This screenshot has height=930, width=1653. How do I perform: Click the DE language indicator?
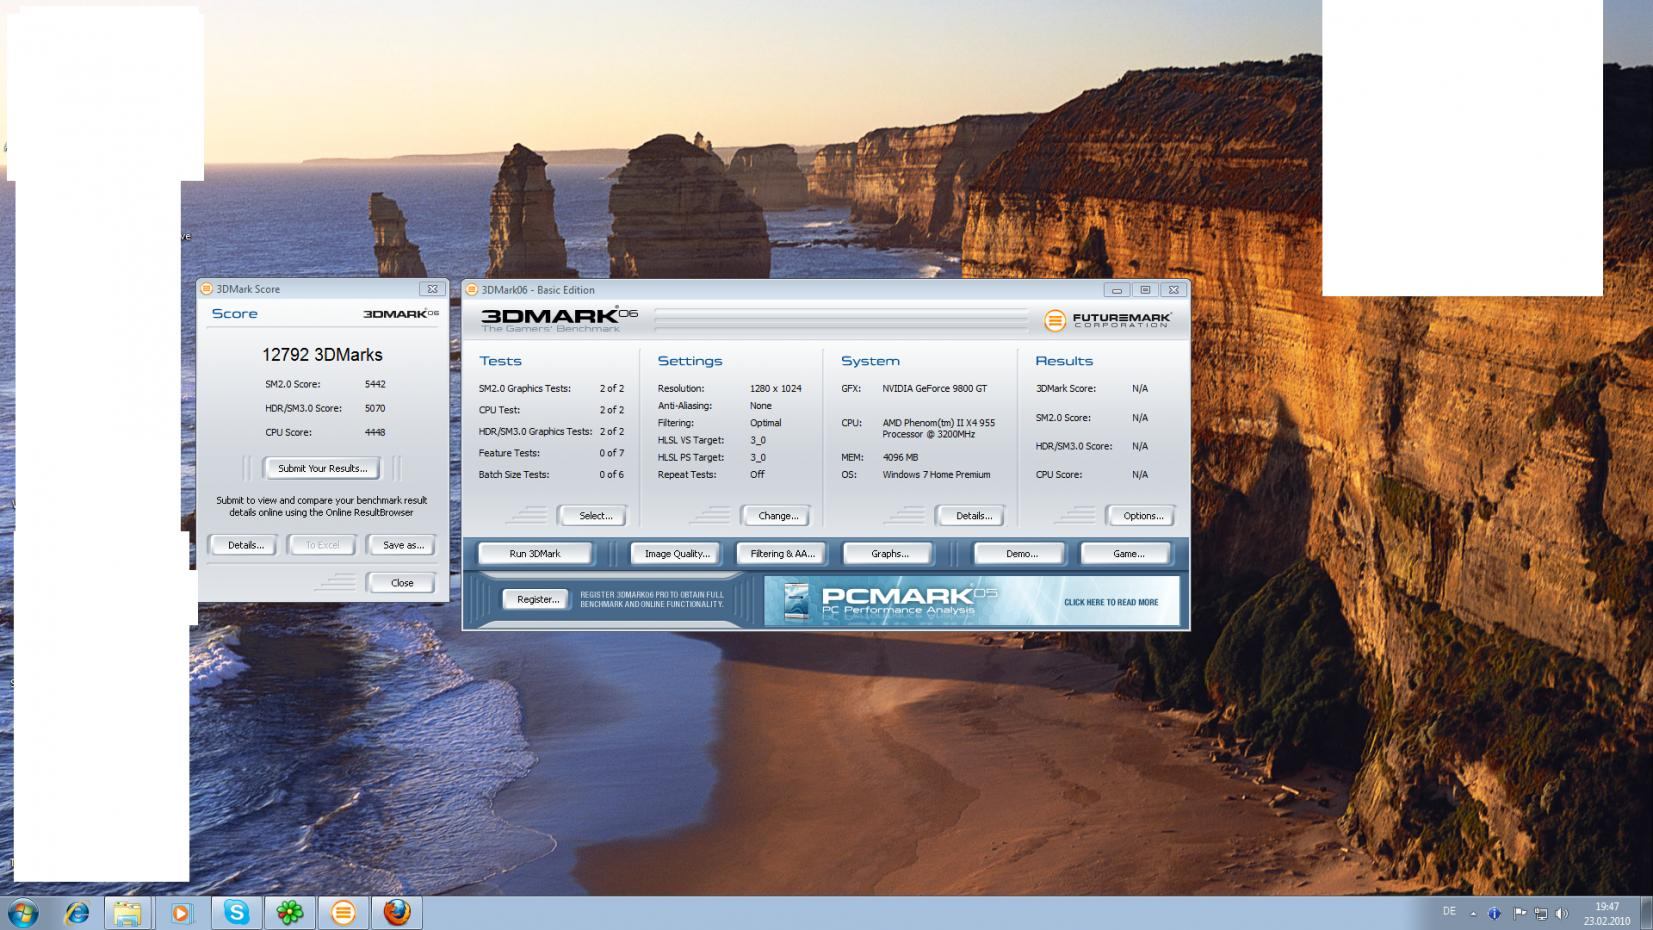(1449, 911)
